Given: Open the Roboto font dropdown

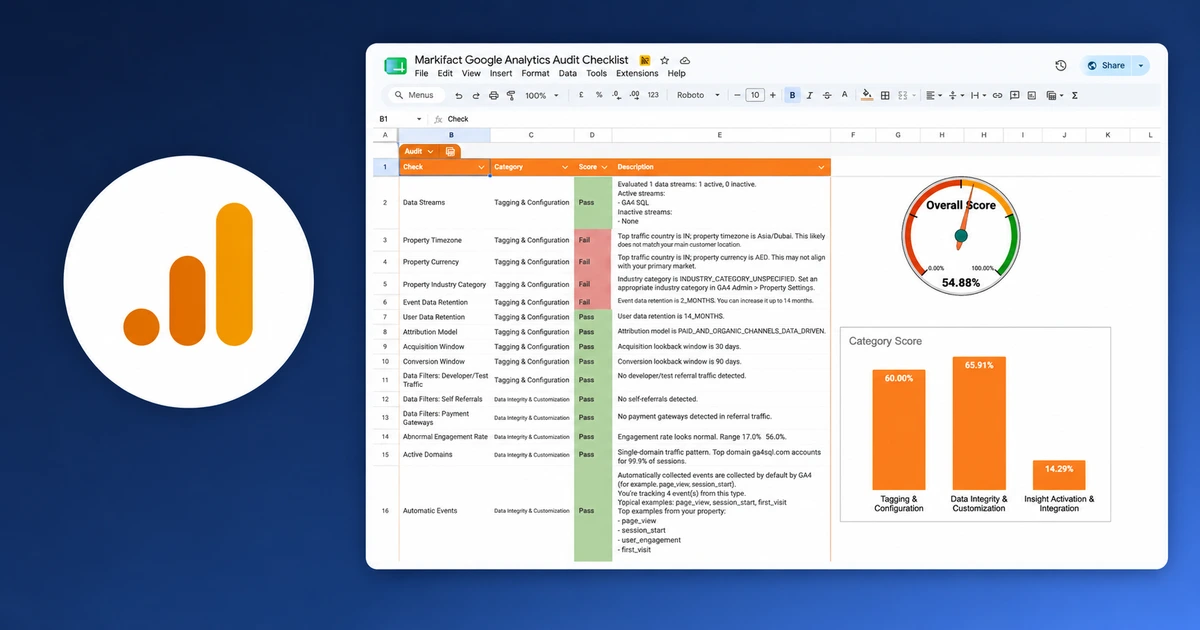Looking at the screenshot, I should pyautogui.click(x=698, y=95).
